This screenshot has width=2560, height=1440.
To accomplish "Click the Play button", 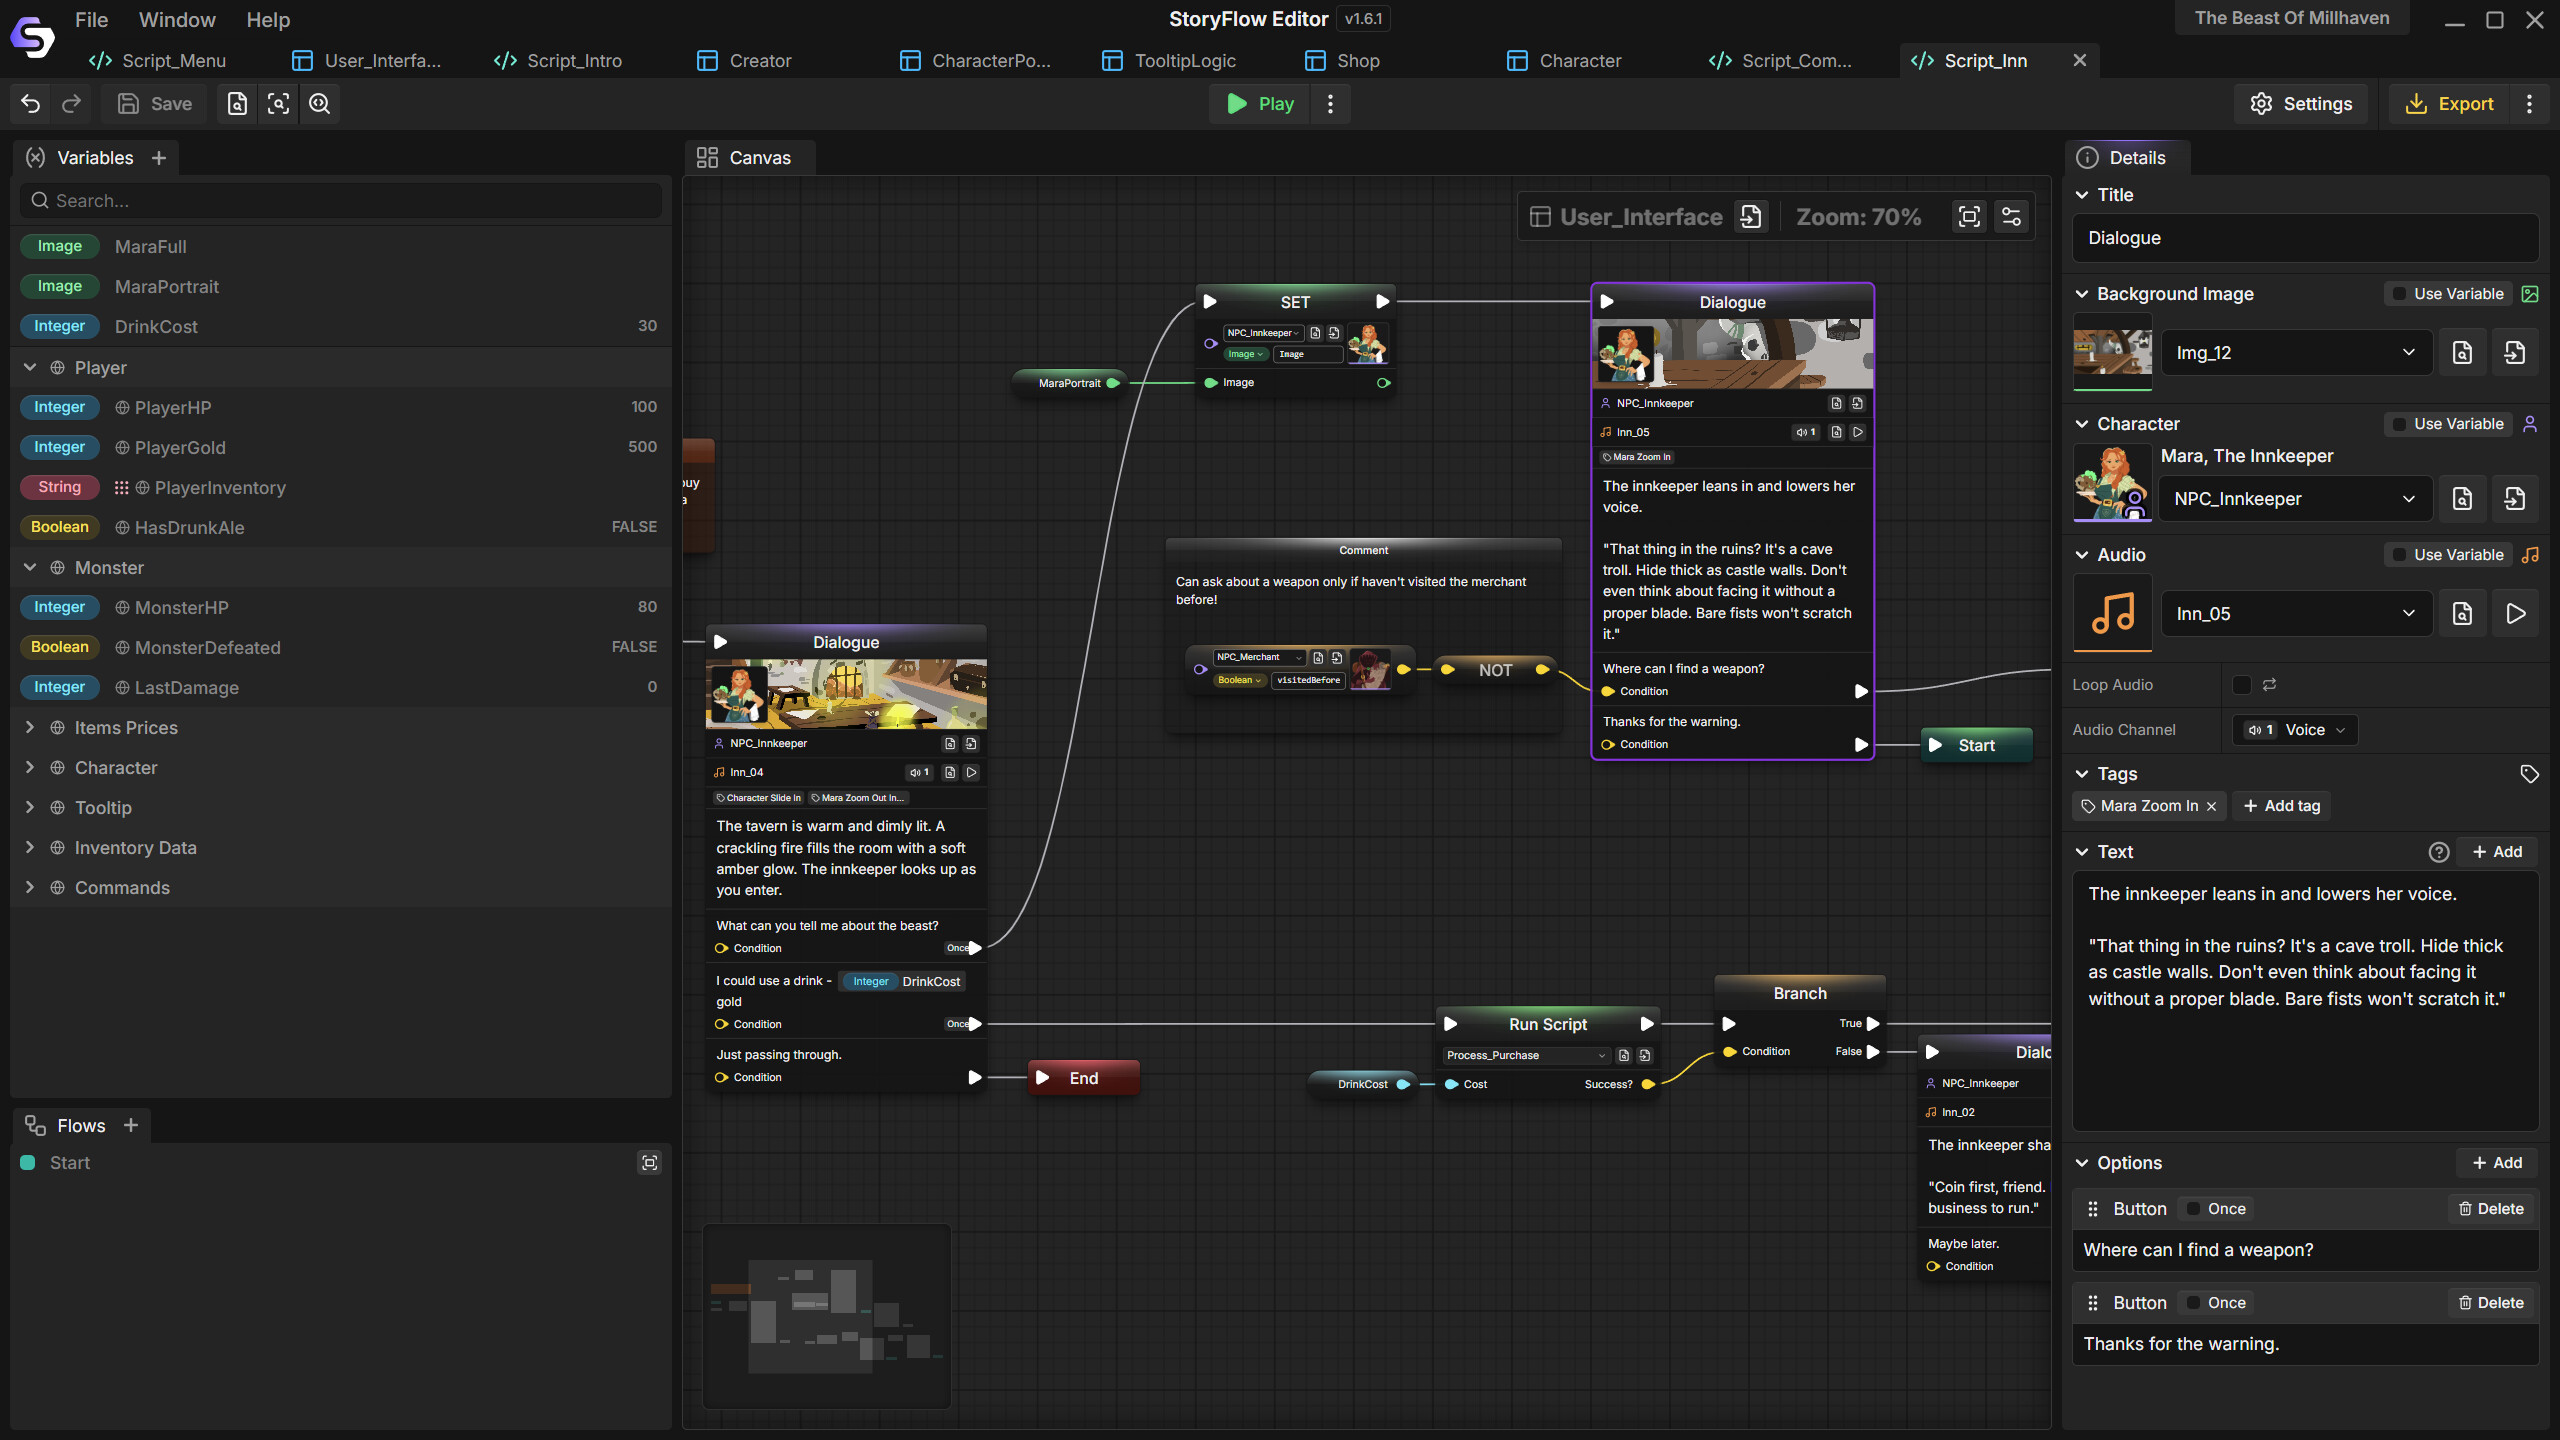I will point(1260,104).
